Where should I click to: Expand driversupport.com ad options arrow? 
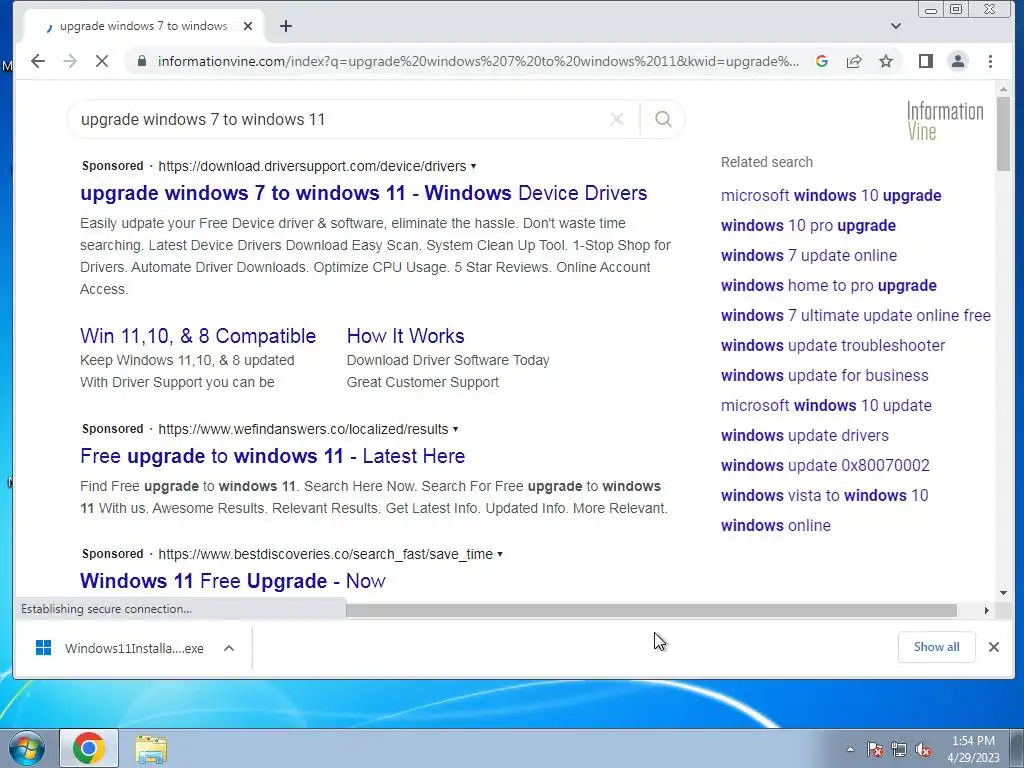click(x=473, y=166)
